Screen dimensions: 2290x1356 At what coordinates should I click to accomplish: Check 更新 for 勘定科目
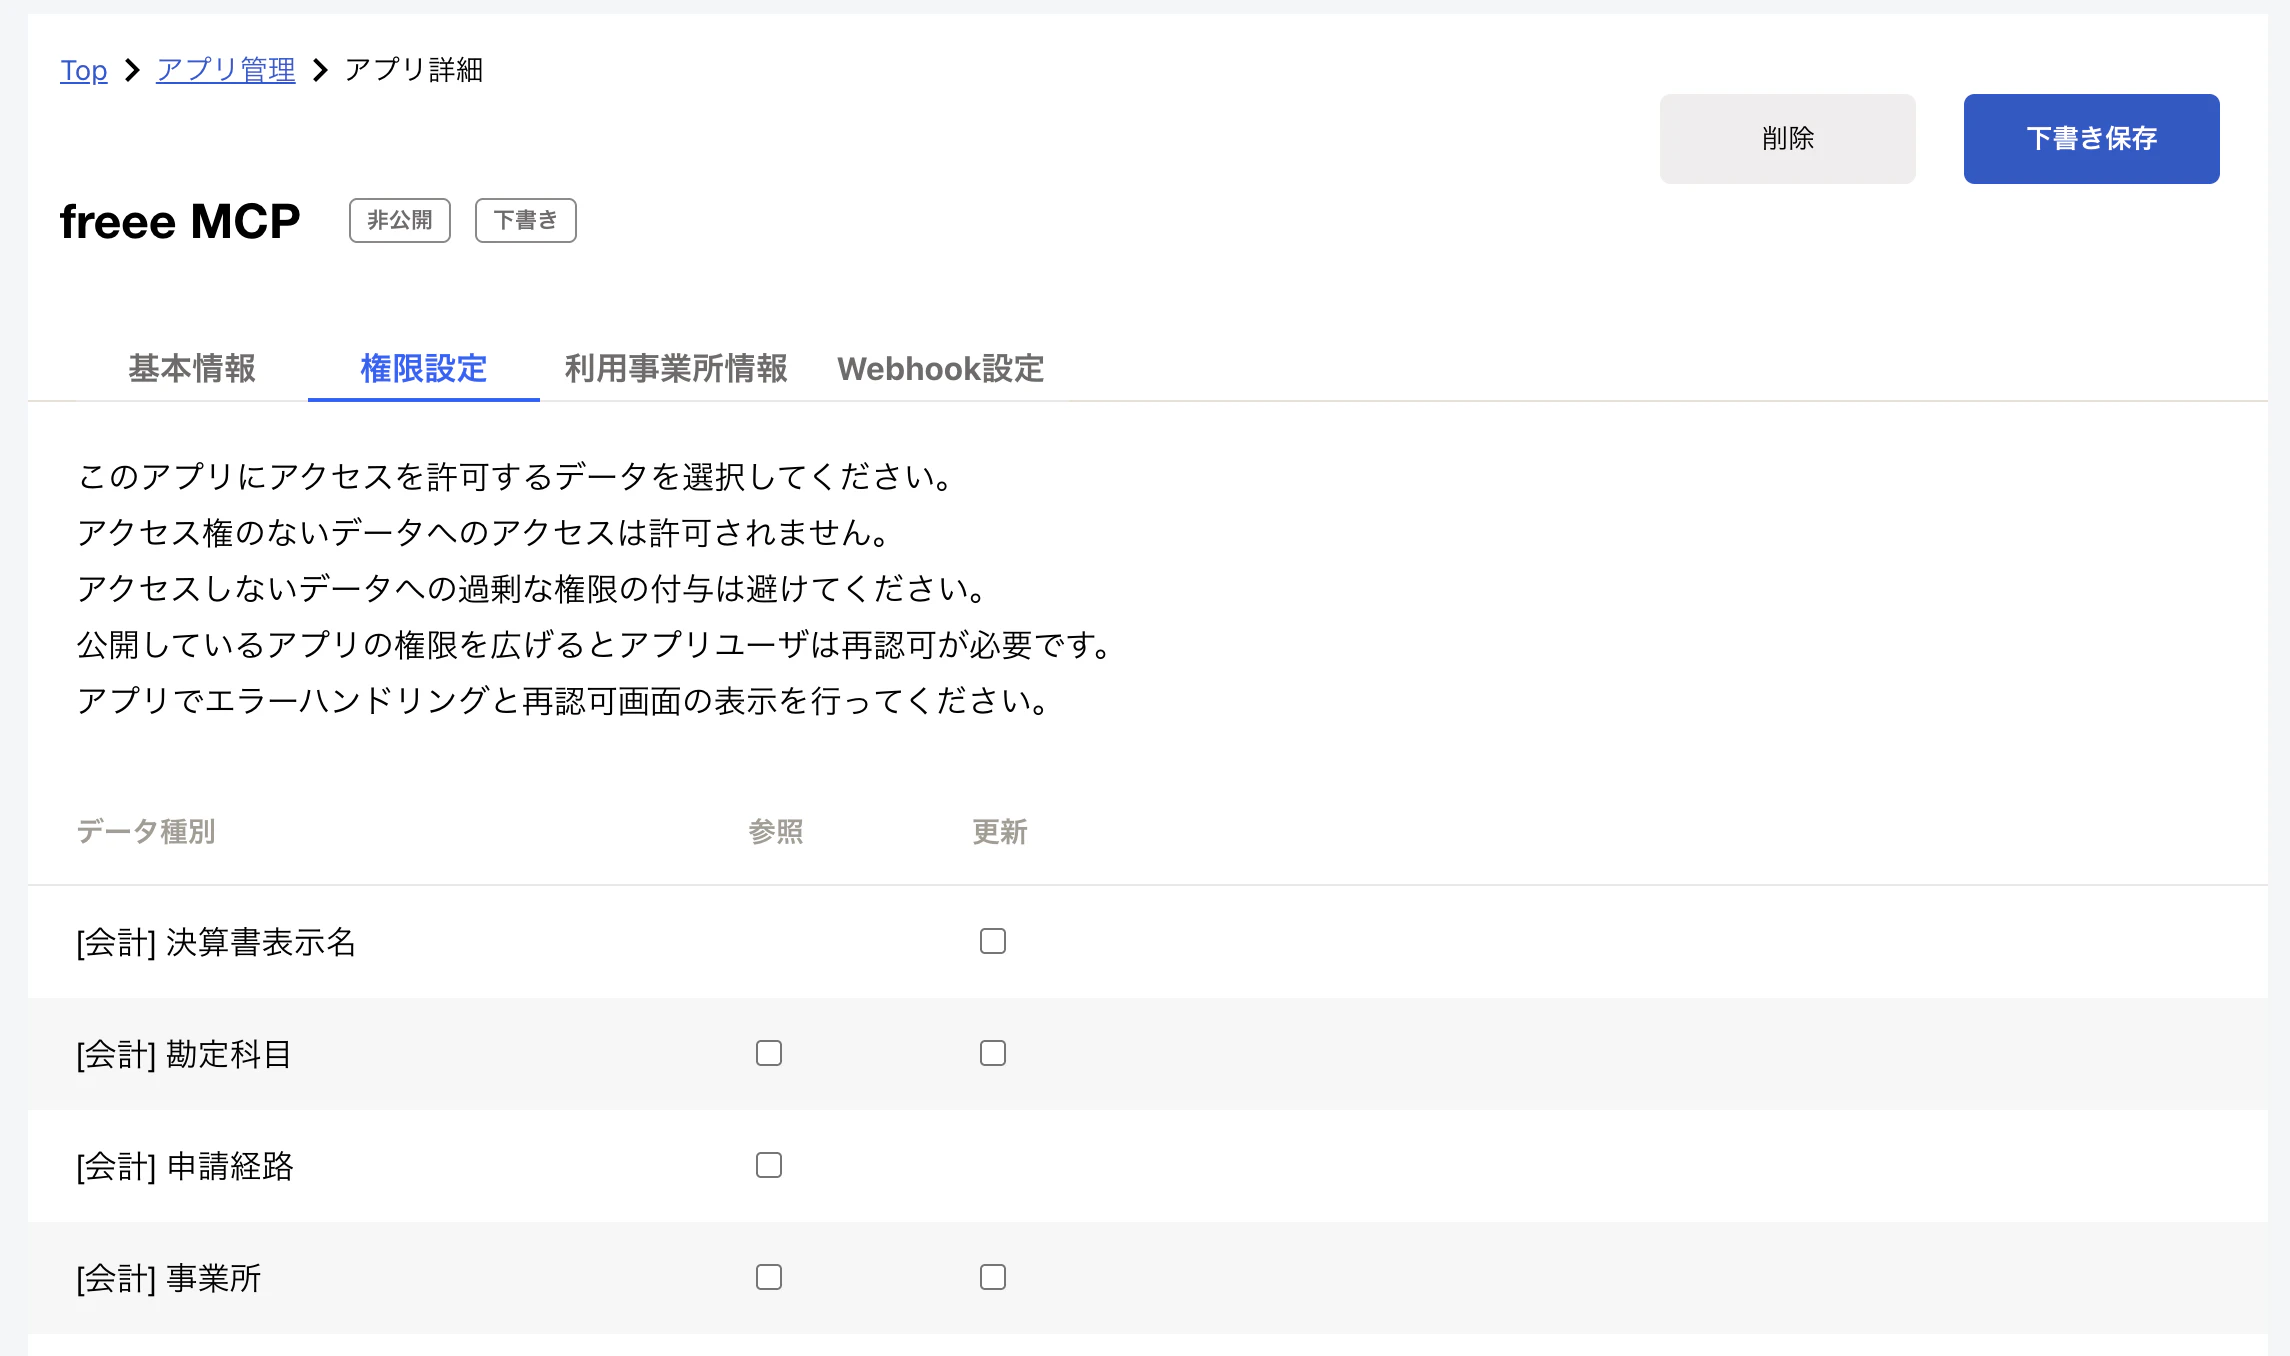tap(992, 1053)
